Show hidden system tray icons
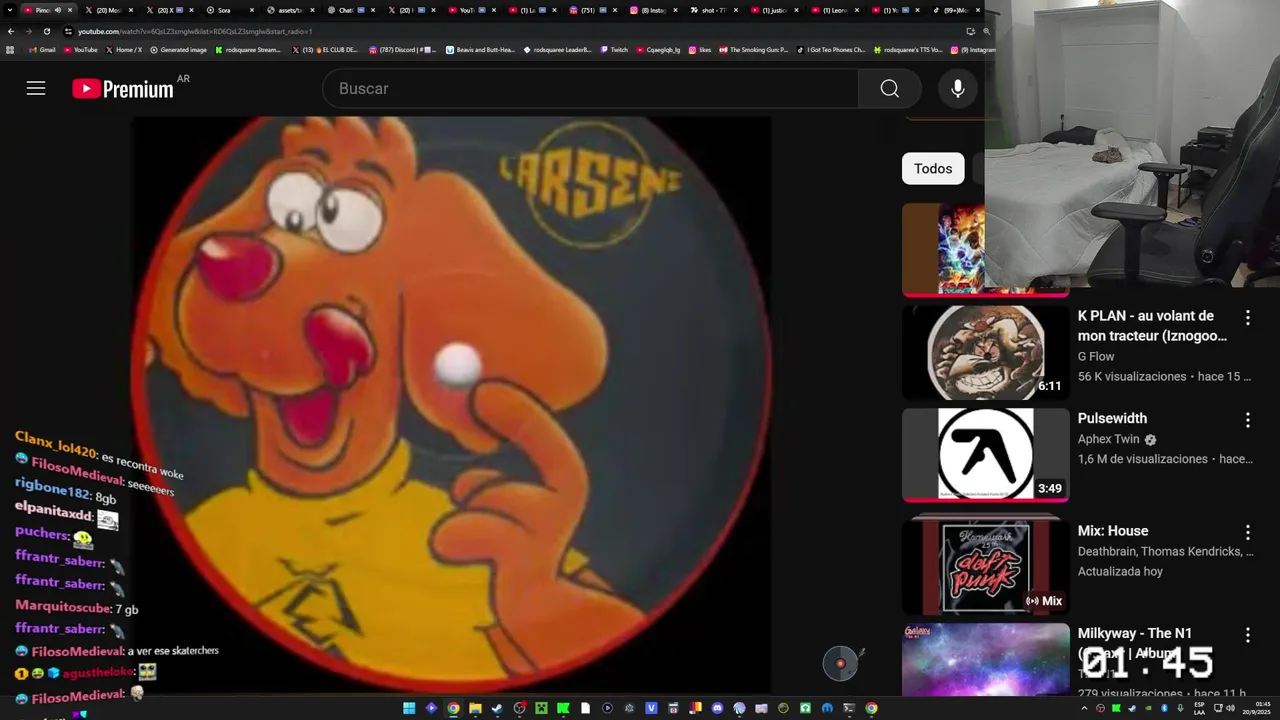This screenshot has width=1280, height=720. click(1084, 708)
